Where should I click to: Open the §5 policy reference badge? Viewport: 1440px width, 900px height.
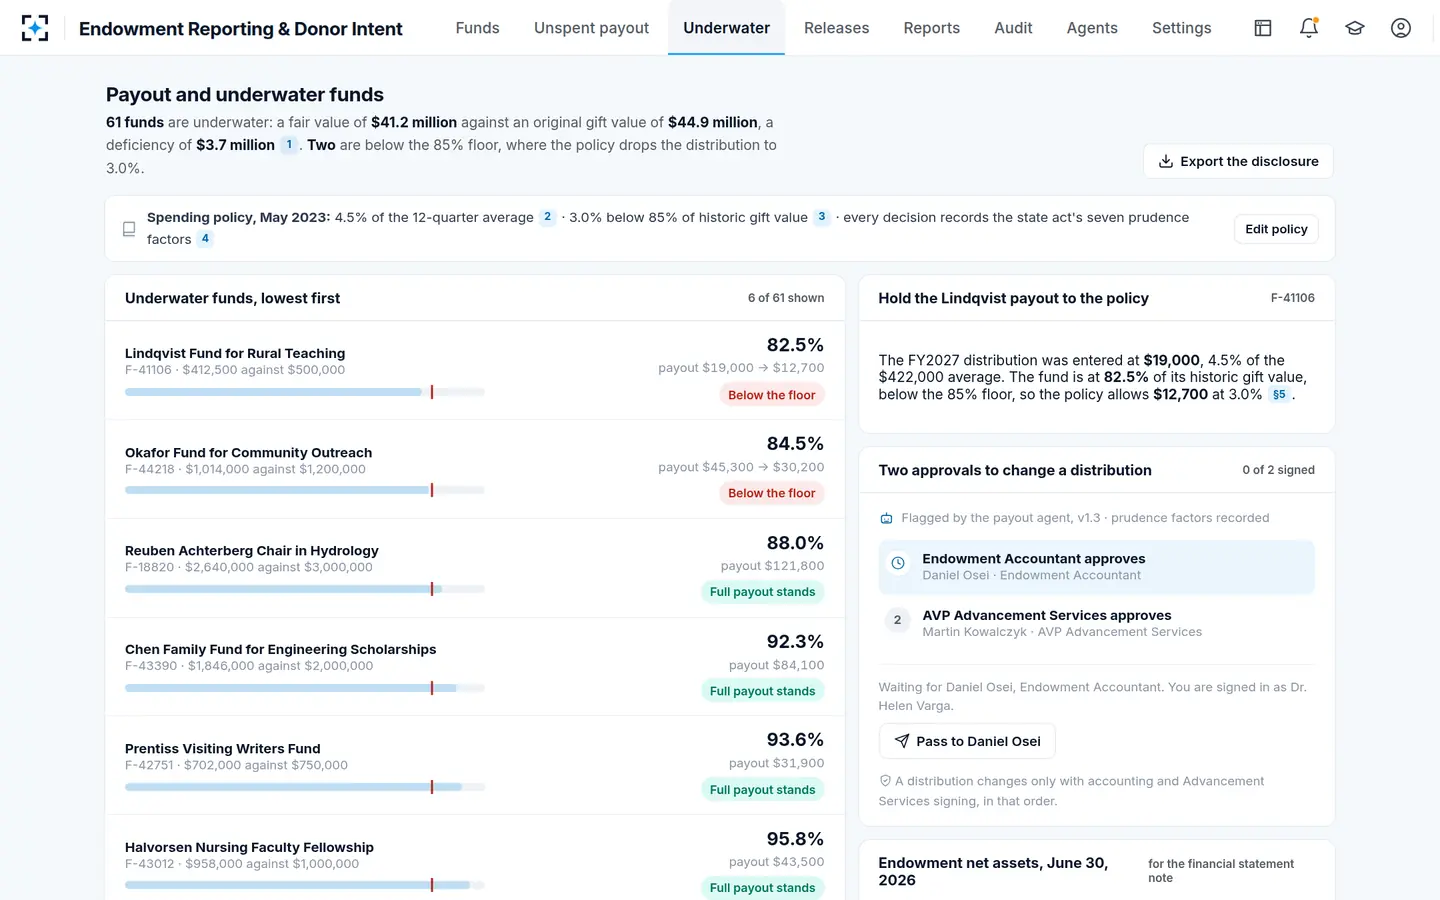coord(1279,395)
